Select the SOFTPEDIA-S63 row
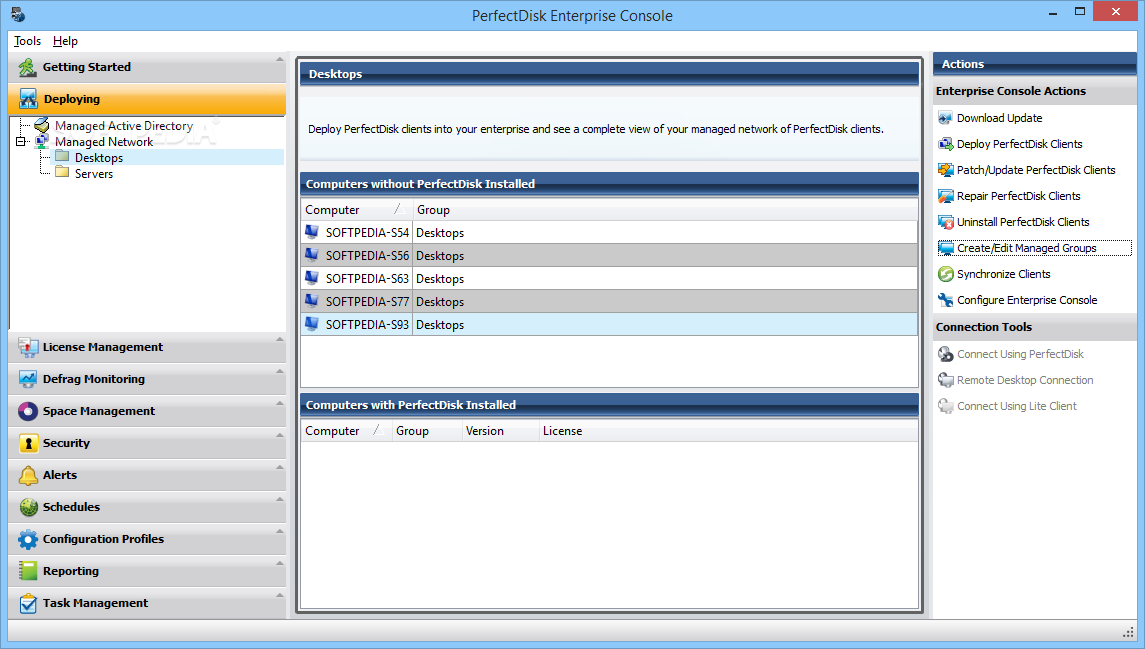The image size is (1145, 649). (609, 278)
